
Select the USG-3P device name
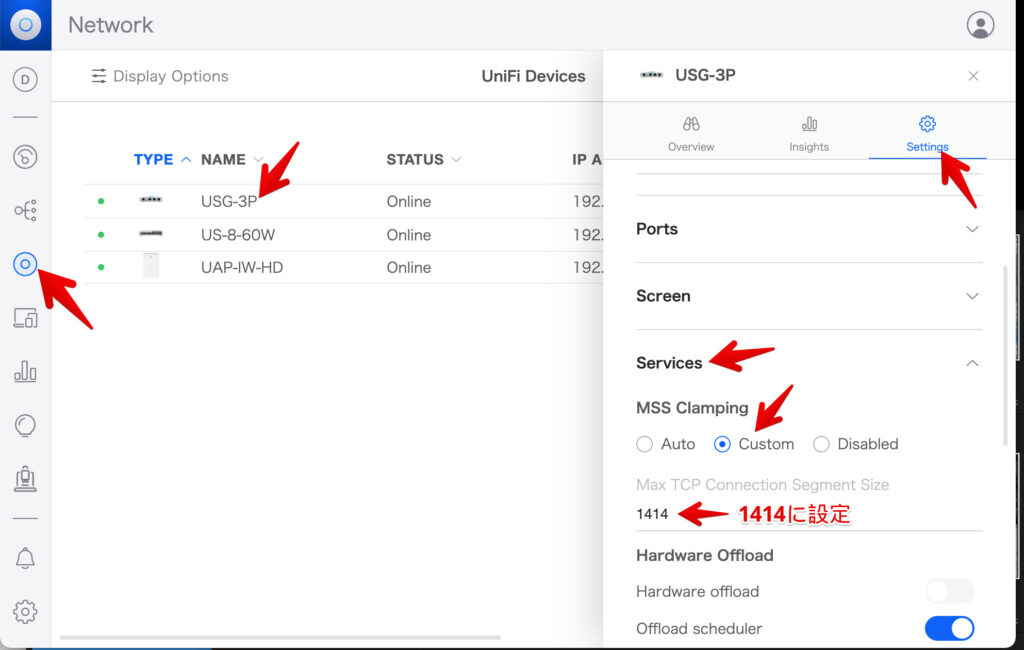229,201
